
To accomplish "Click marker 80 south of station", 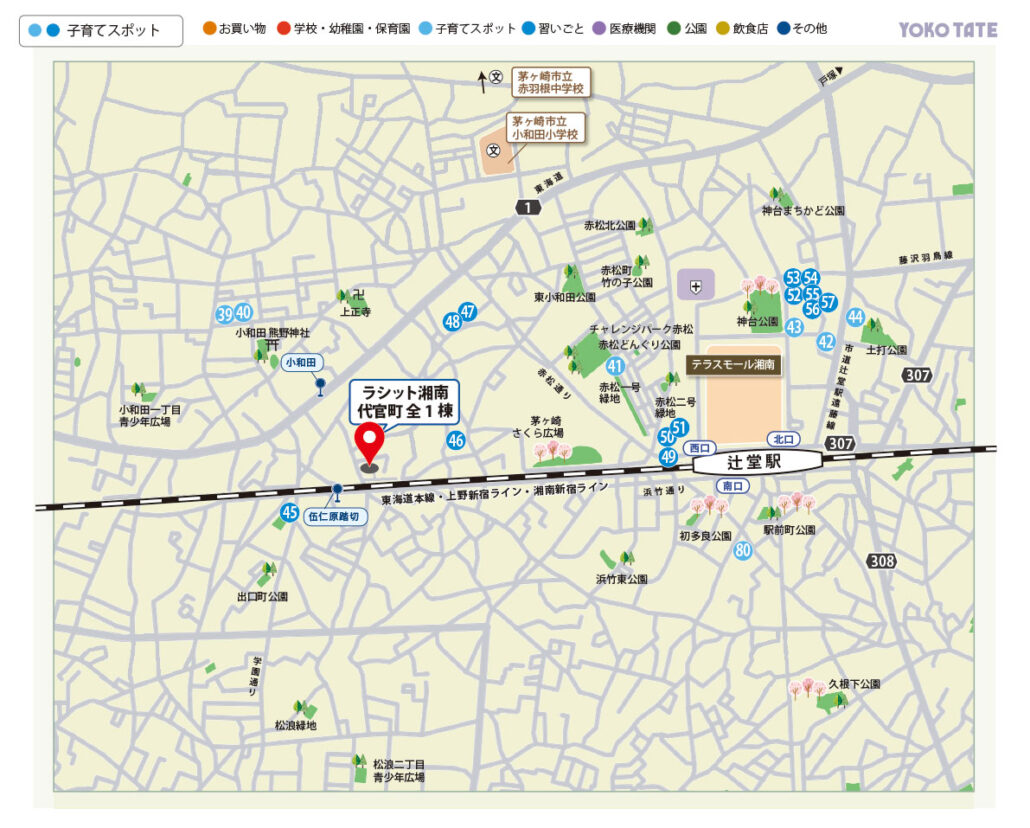I will point(742,550).
